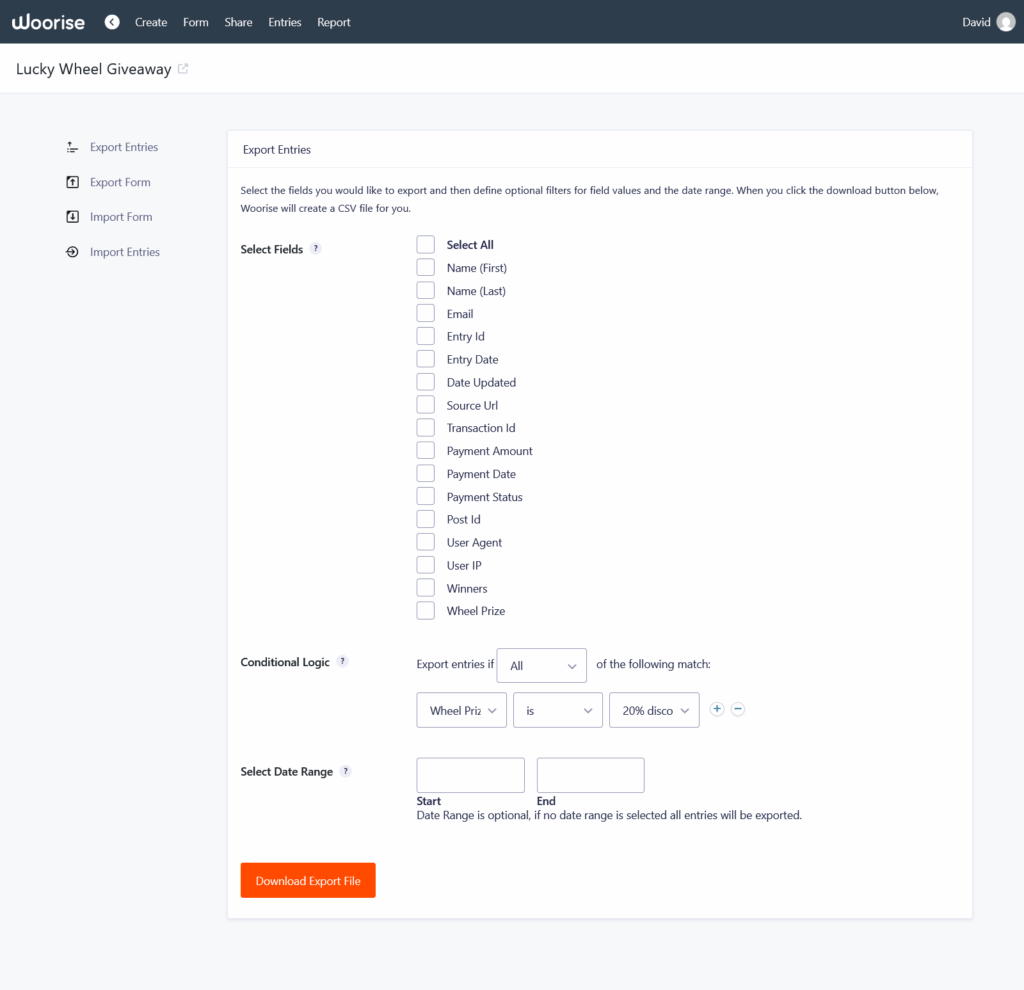Check the Name (First) field
Image resolution: width=1024 pixels, height=990 pixels.
tap(426, 268)
